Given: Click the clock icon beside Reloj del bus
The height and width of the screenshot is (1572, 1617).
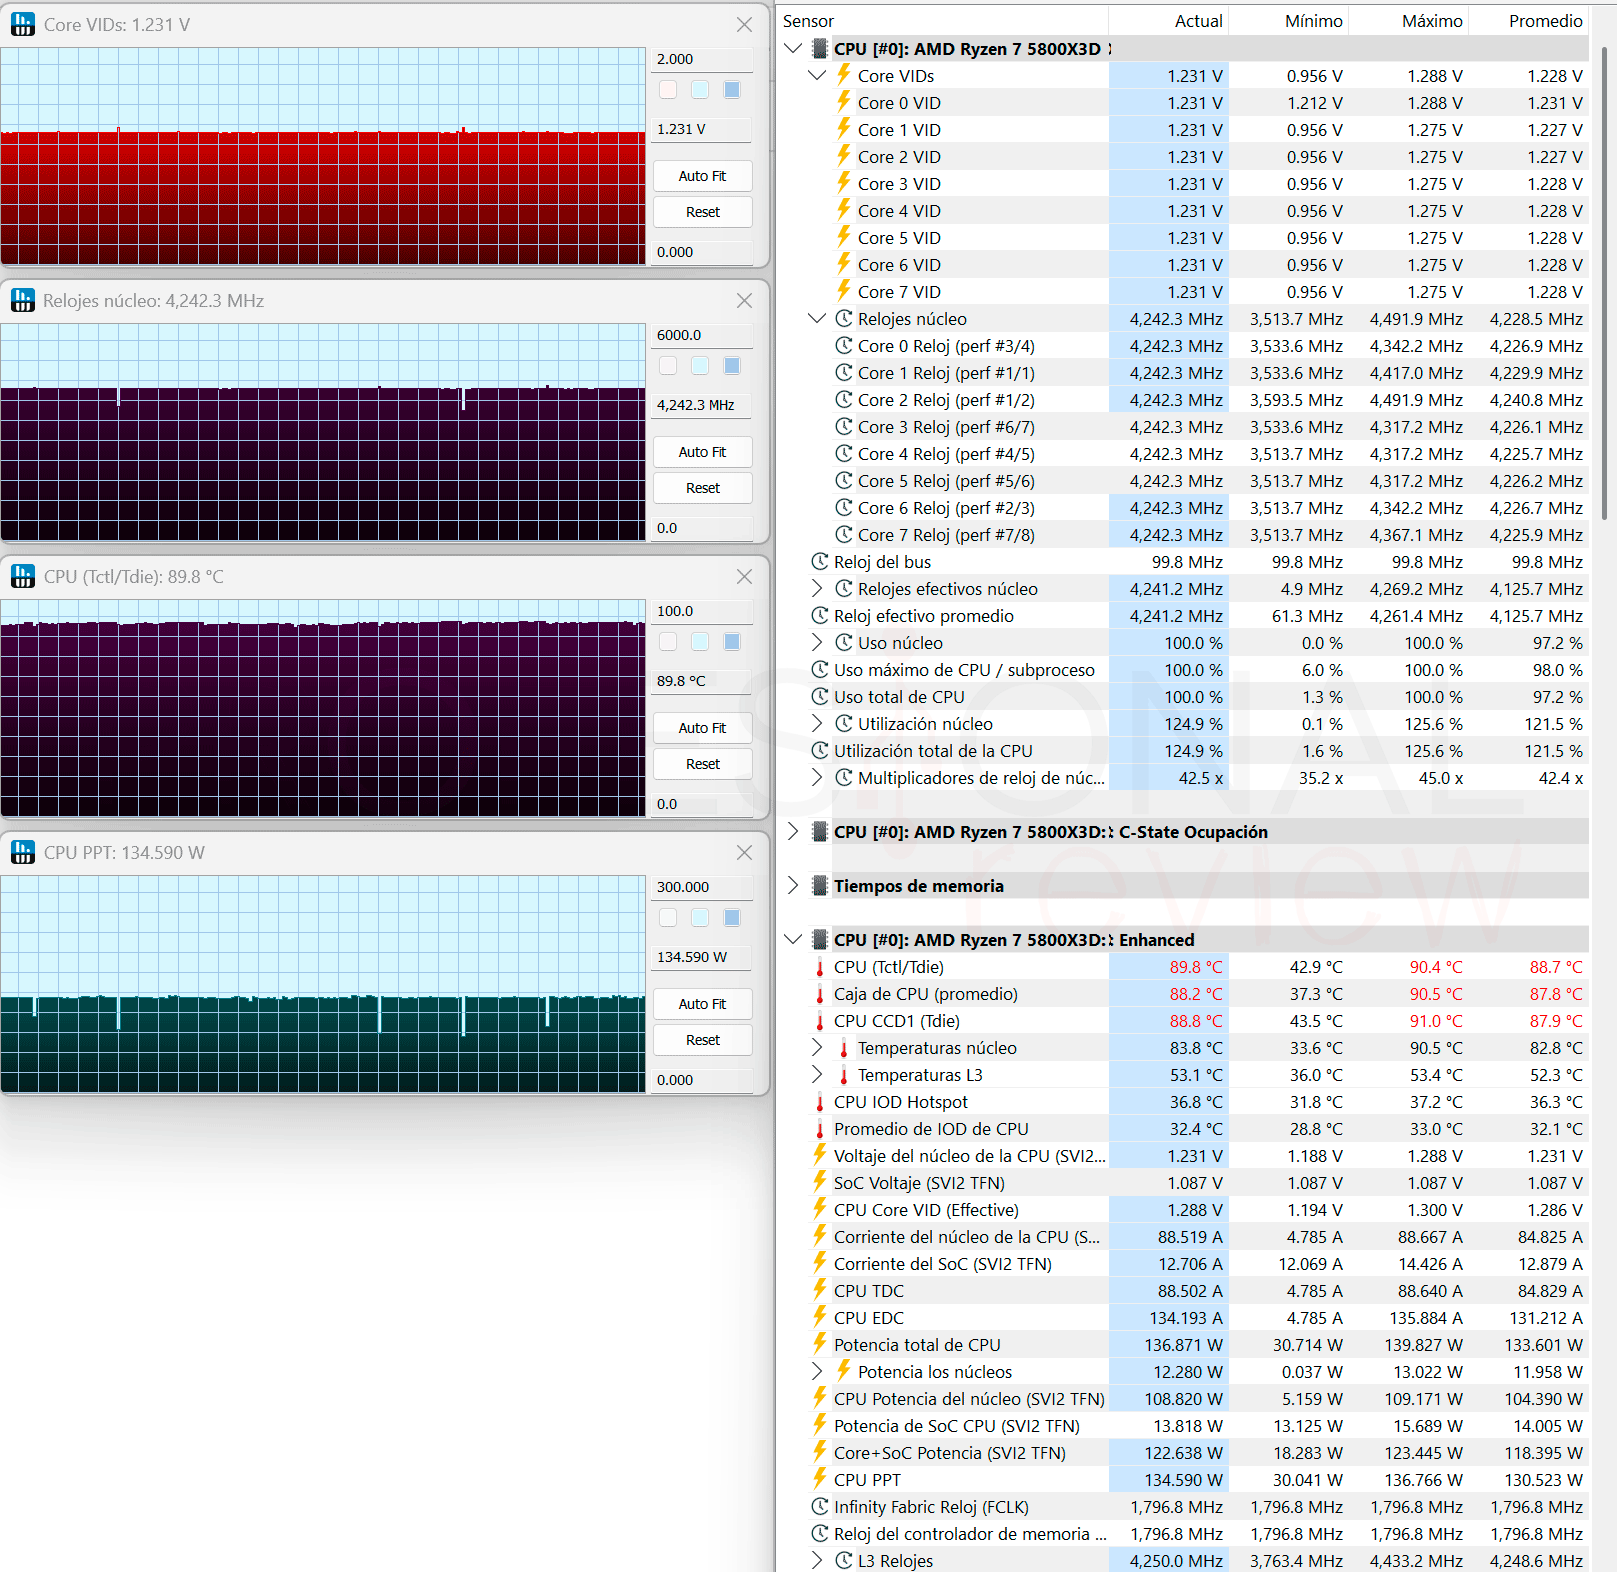Looking at the screenshot, I should coord(820,561).
